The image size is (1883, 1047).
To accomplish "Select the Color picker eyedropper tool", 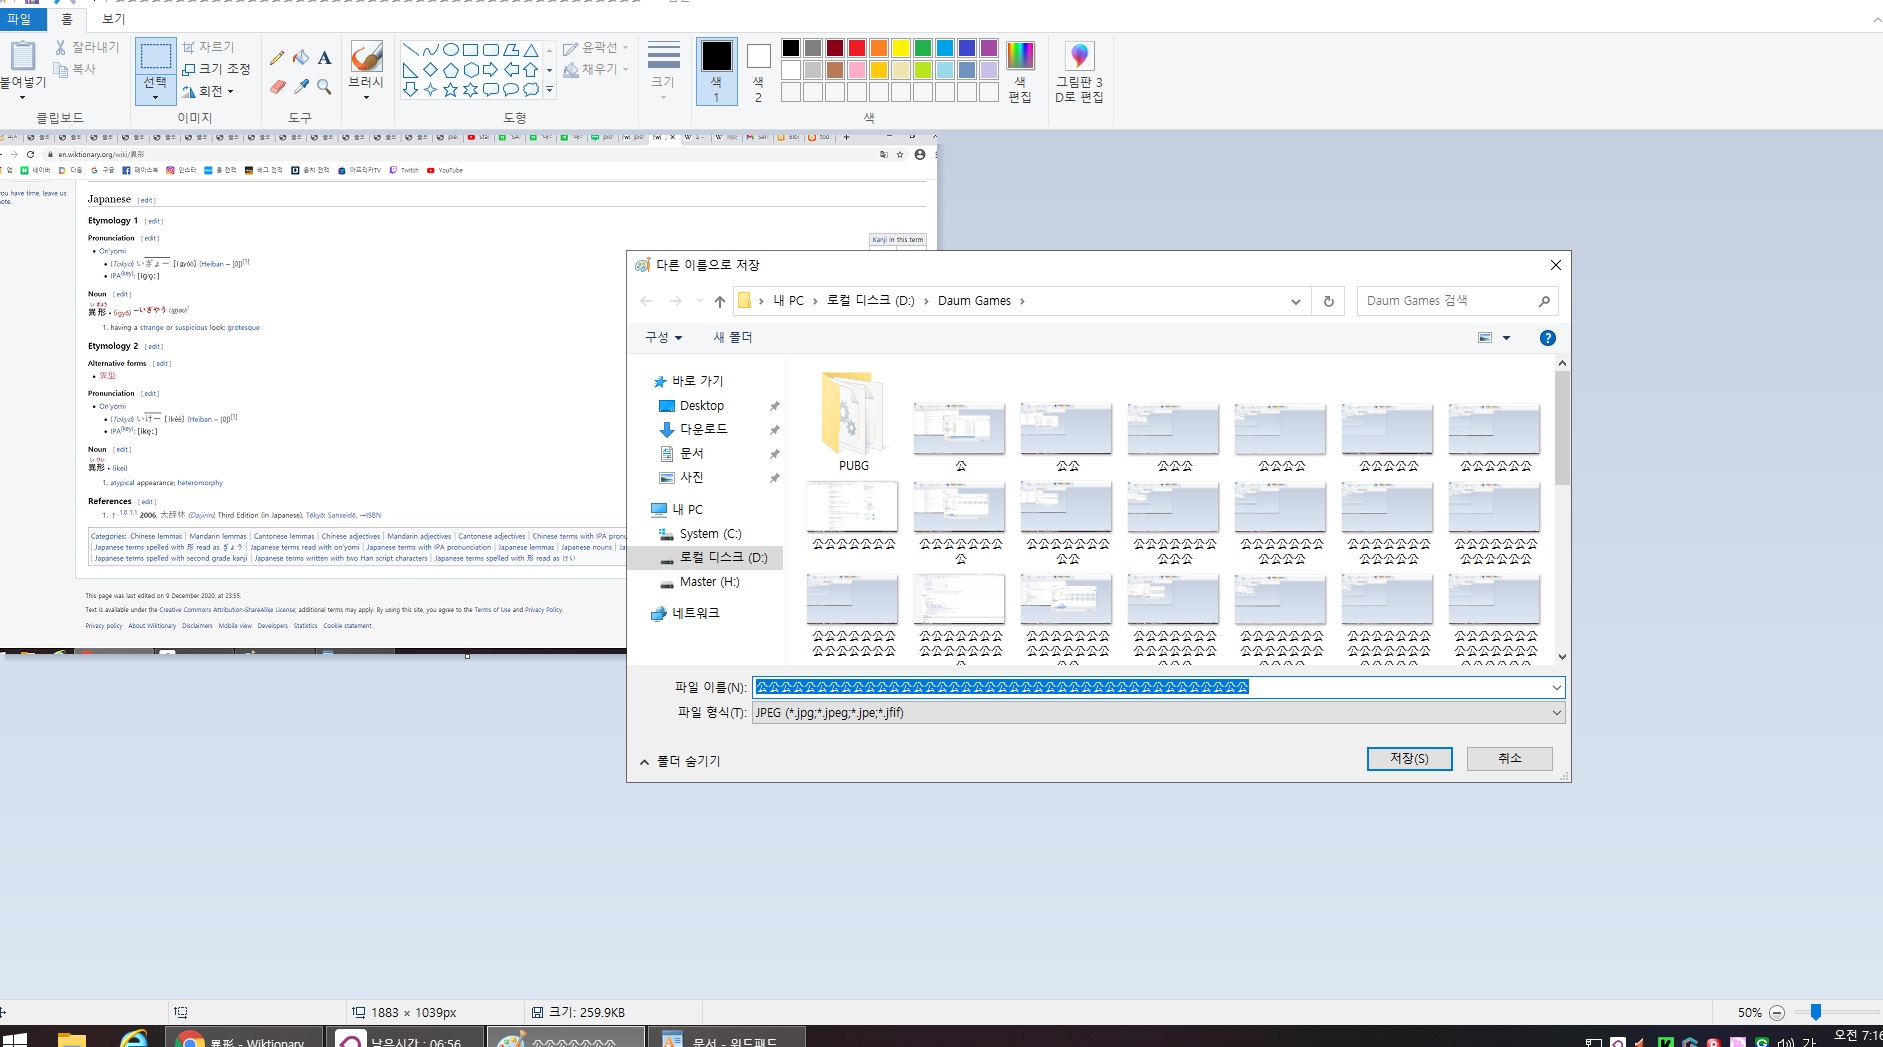I will 301,87.
